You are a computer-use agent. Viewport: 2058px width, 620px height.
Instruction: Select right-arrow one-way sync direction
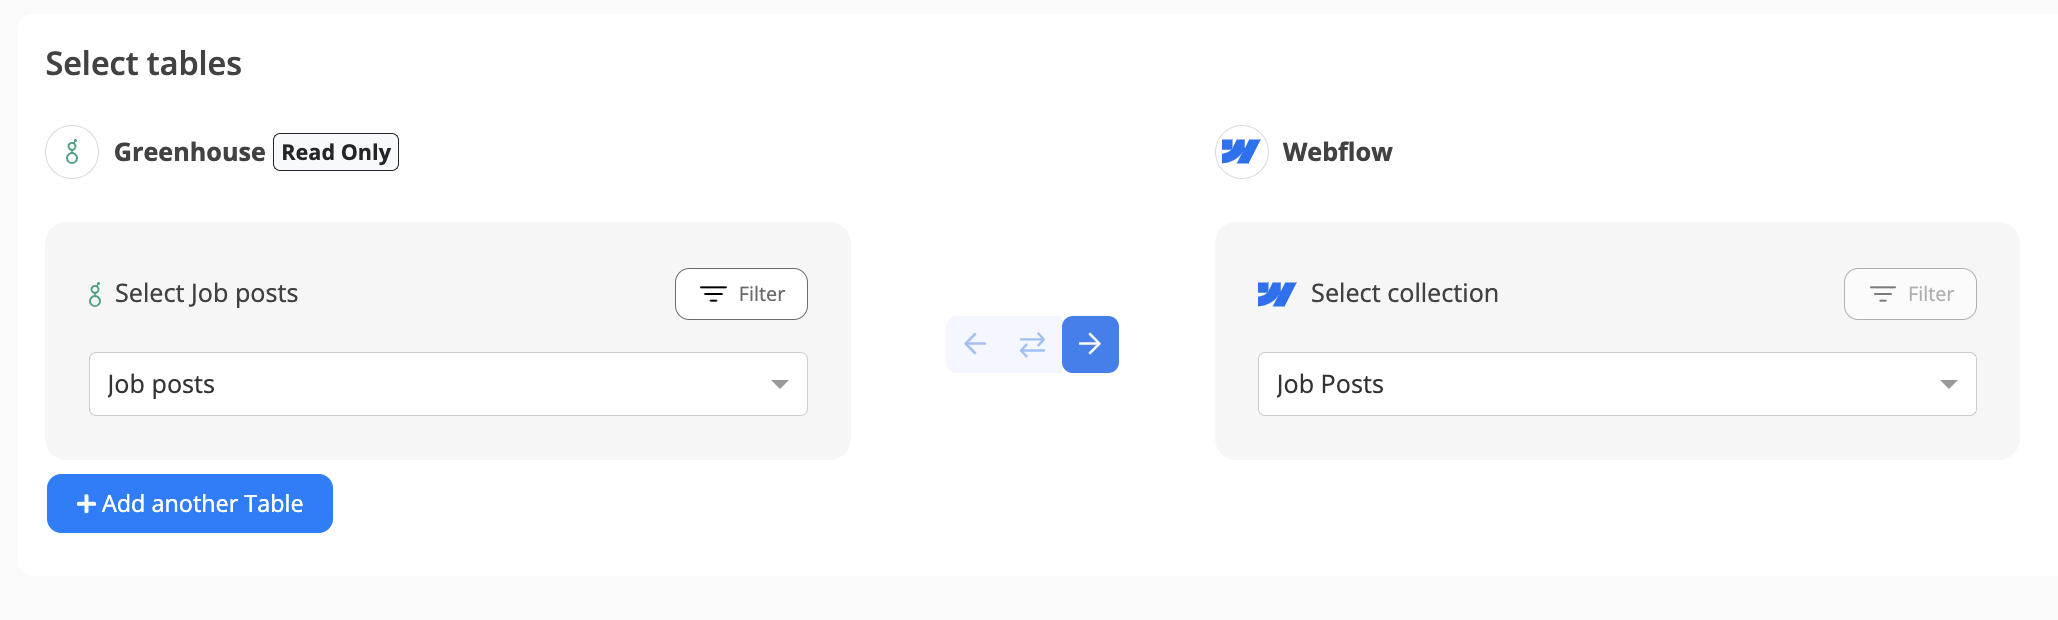(1090, 344)
